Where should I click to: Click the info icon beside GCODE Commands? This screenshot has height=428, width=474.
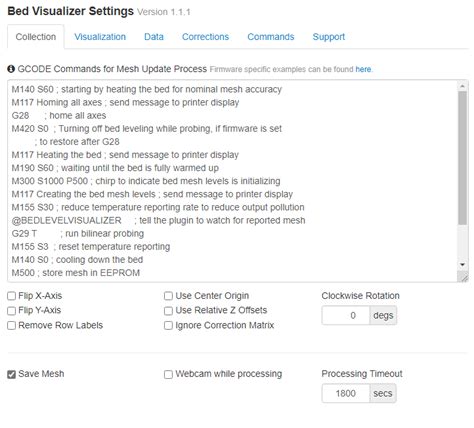coord(11,69)
